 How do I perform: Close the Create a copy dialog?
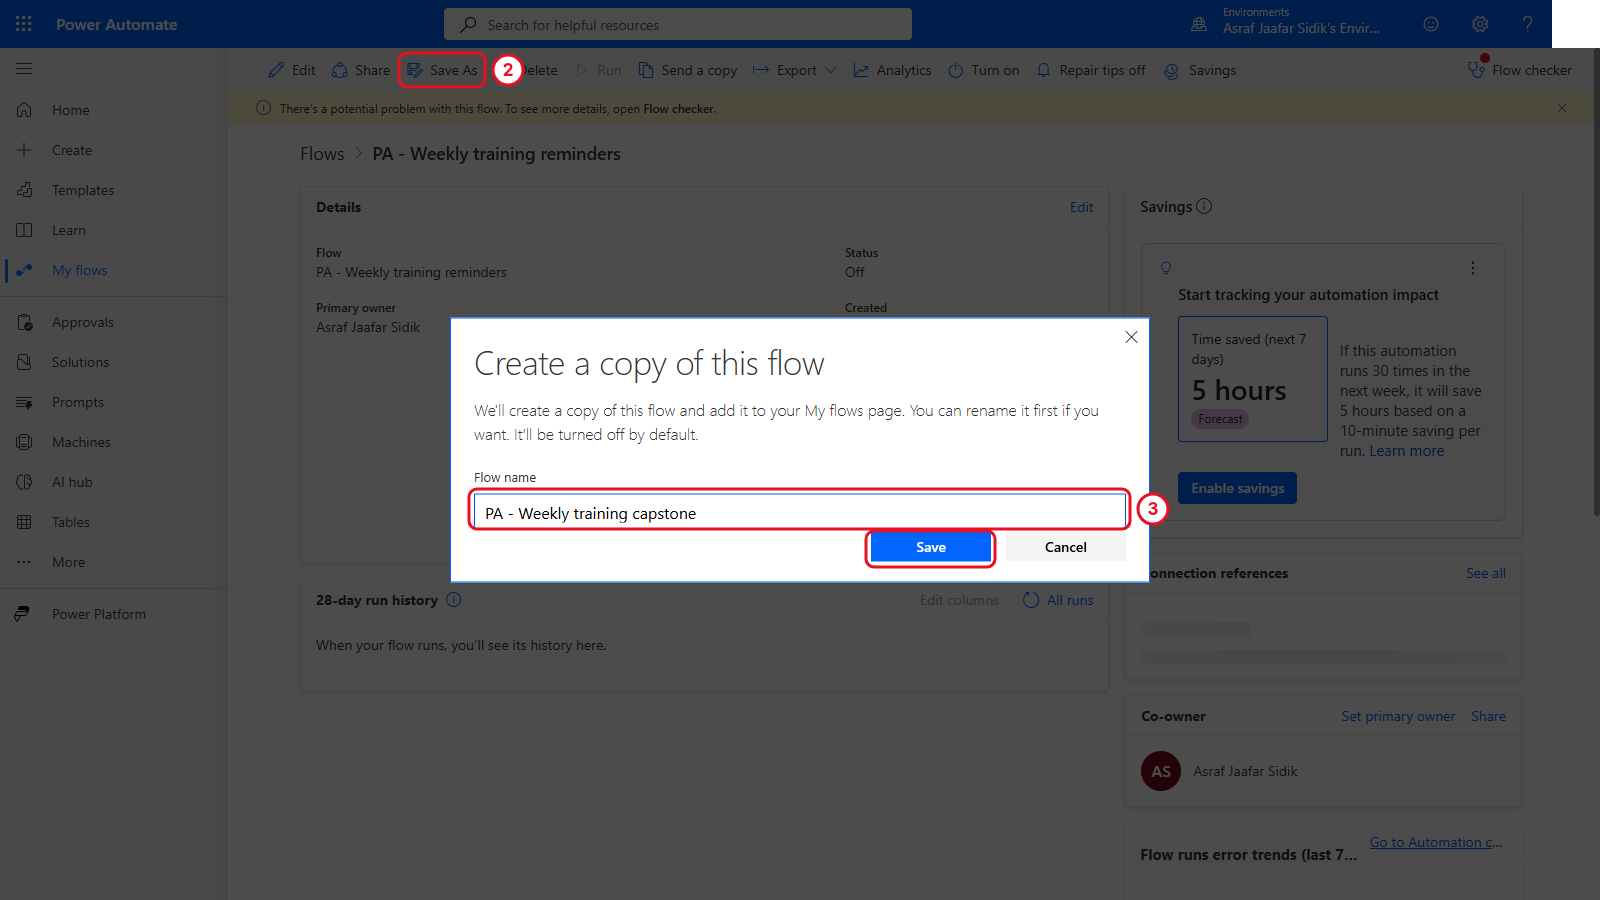[x=1131, y=337]
